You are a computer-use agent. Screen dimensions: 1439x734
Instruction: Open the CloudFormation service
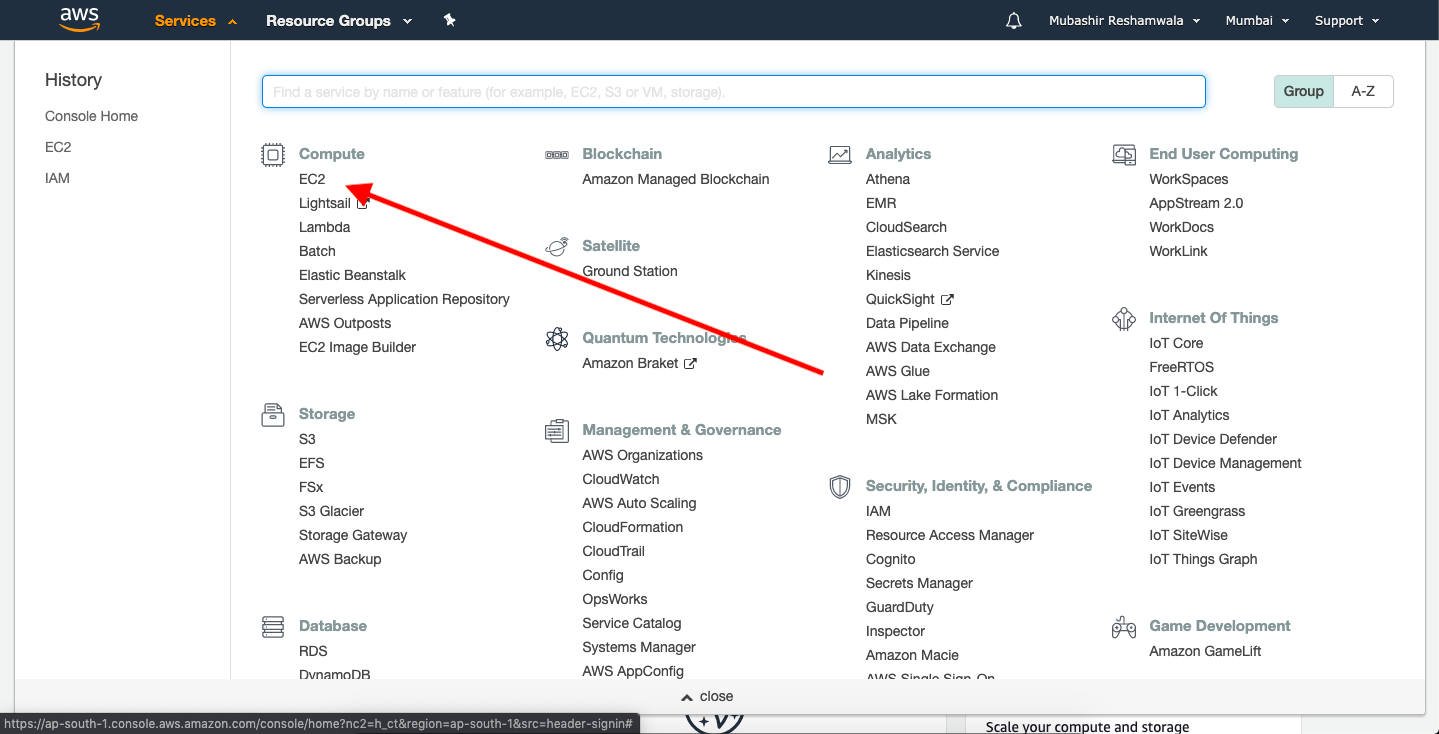[x=633, y=527]
